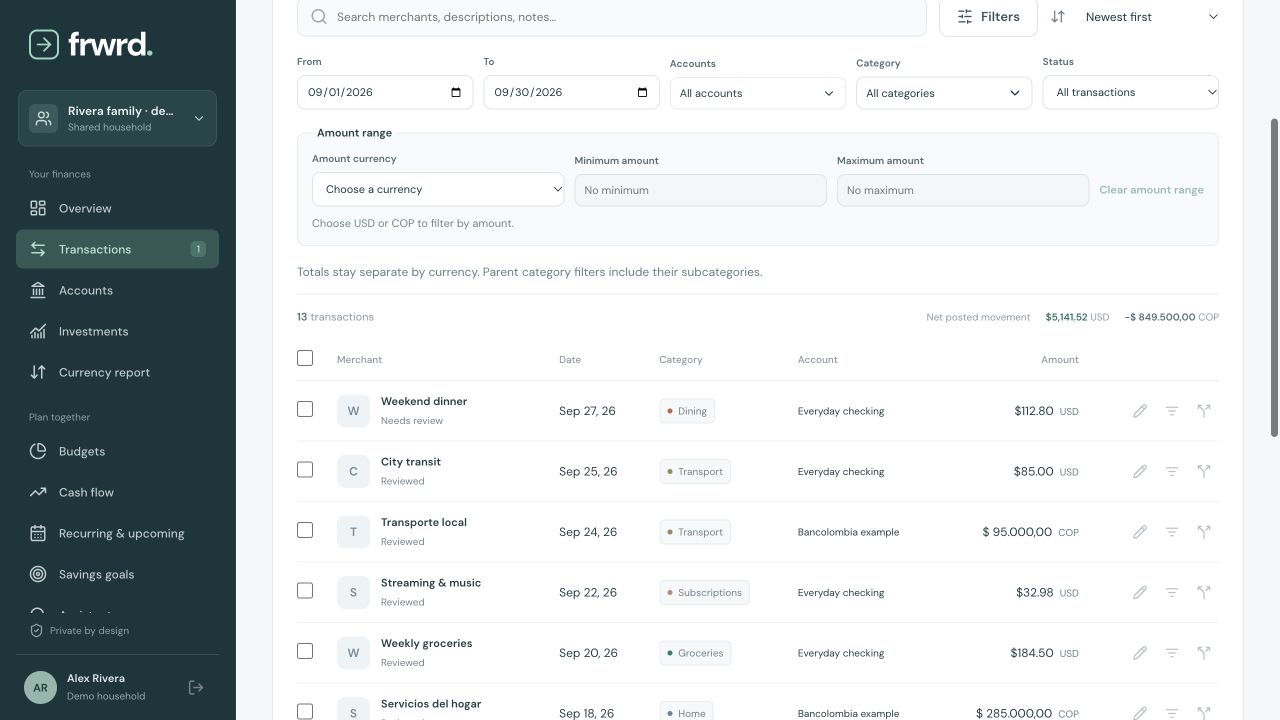
Task: Check the Weekly groceries row checkbox
Action: tap(305, 651)
